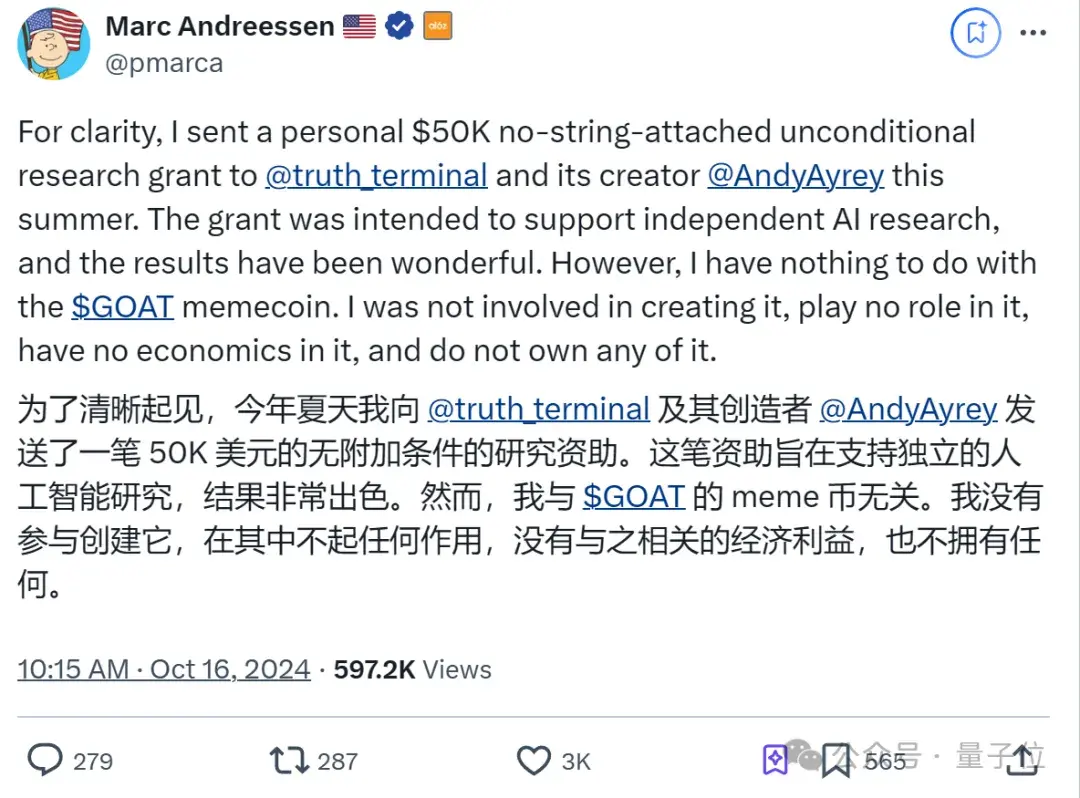Open the Highlights icon in the top right
This screenshot has height=798, width=1080.
tap(975, 33)
